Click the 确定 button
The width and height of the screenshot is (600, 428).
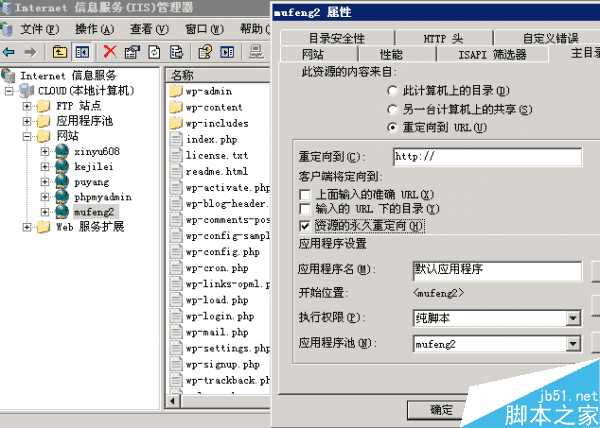(x=441, y=410)
